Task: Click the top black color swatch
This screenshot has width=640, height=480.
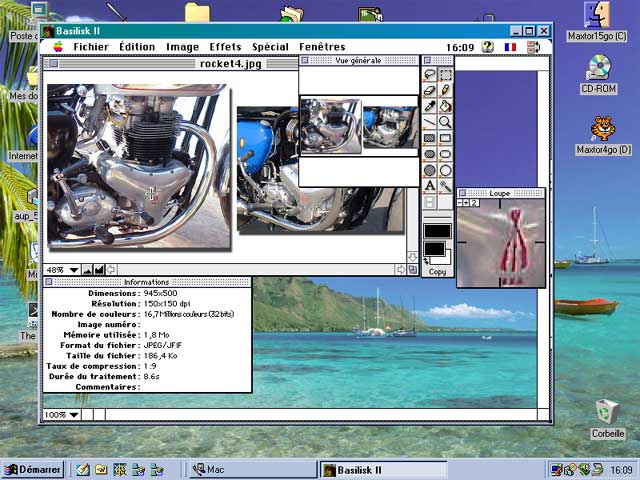Action: [437, 231]
